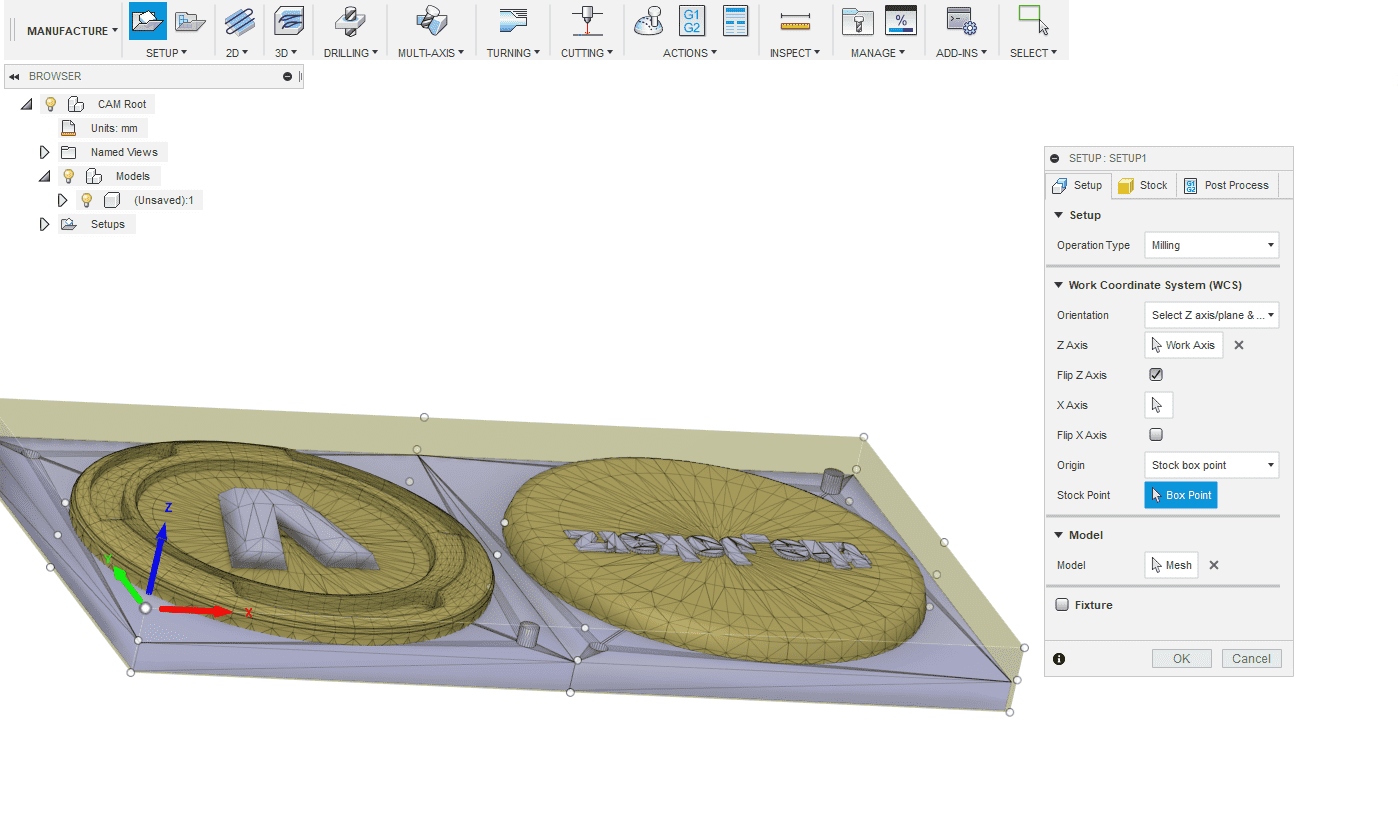
Task: Collapse the Model section in dialog
Action: tap(1059, 535)
